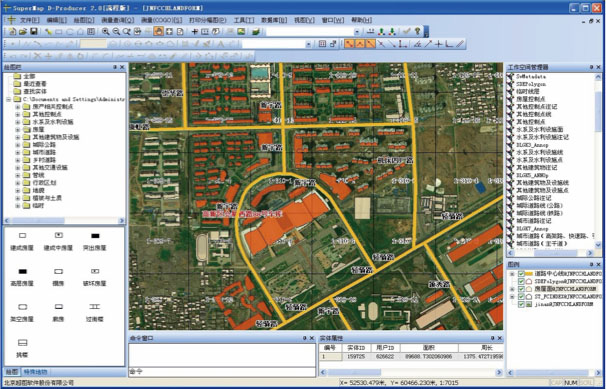Click the yellow 道路中心线 legend color swatch
This screenshot has height=389, width=606.
[x=529, y=273]
